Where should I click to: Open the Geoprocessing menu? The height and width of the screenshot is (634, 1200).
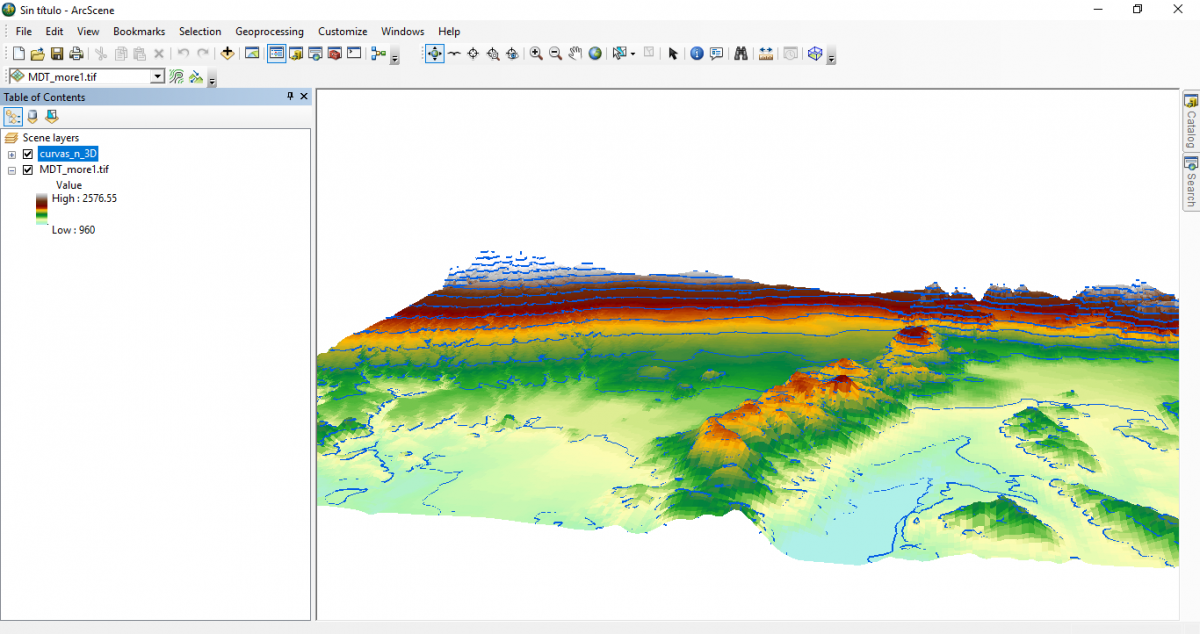(269, 31)
